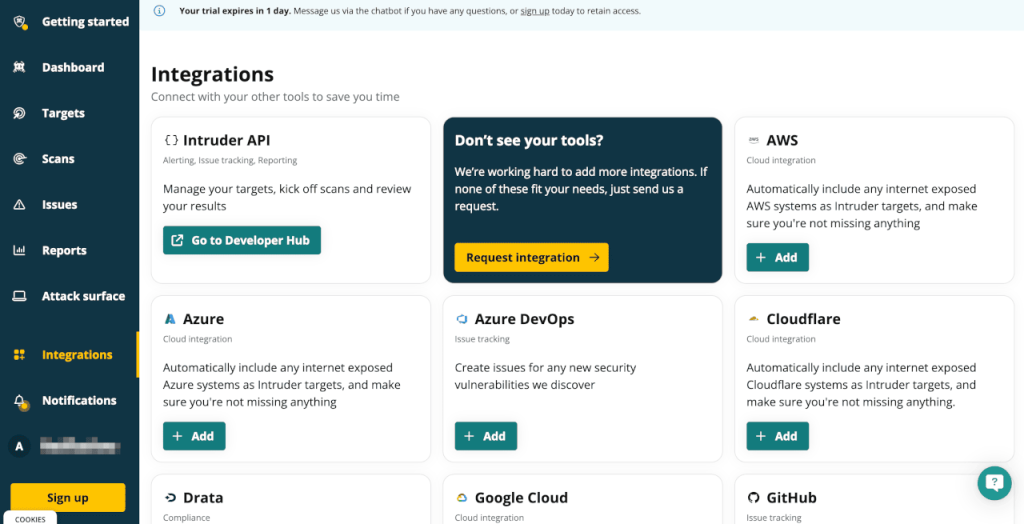The image size is (1024, 524).
Task: Add the AWS integration
Action: pos(777,257)
